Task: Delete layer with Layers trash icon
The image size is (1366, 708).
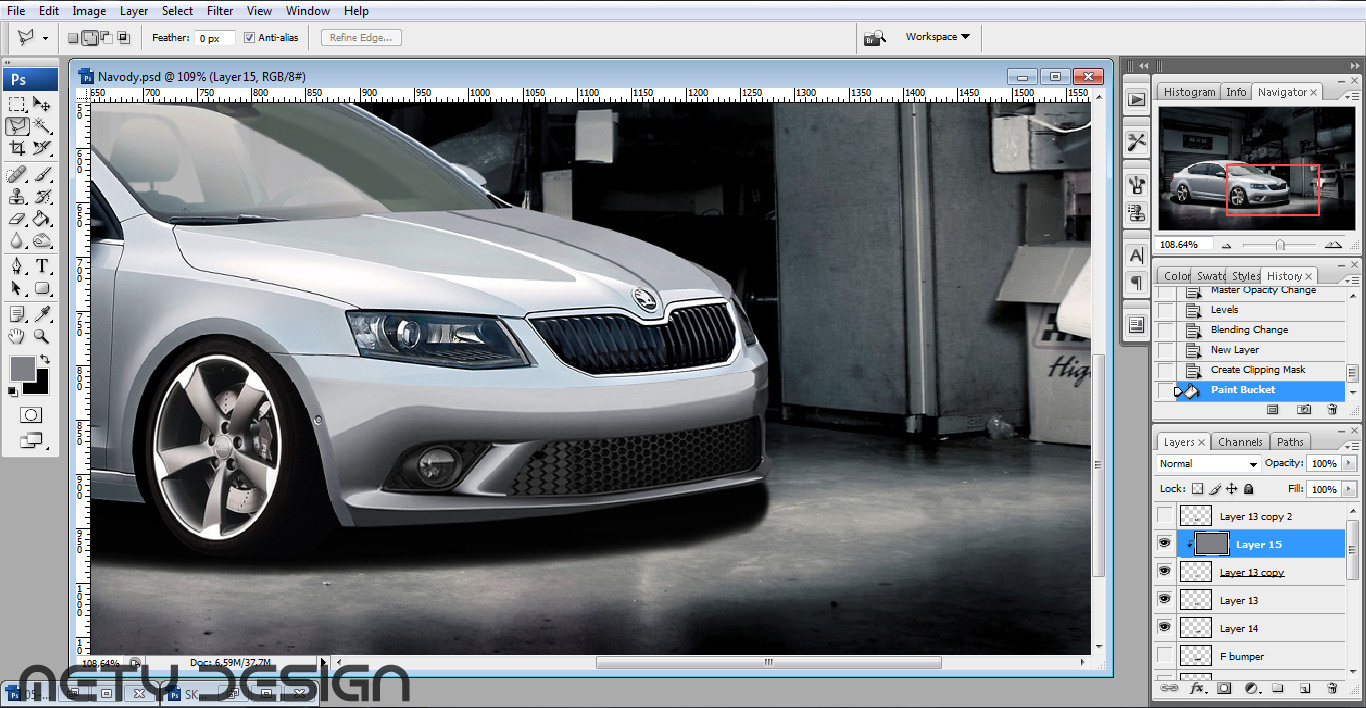Action: click(1332, 688)
